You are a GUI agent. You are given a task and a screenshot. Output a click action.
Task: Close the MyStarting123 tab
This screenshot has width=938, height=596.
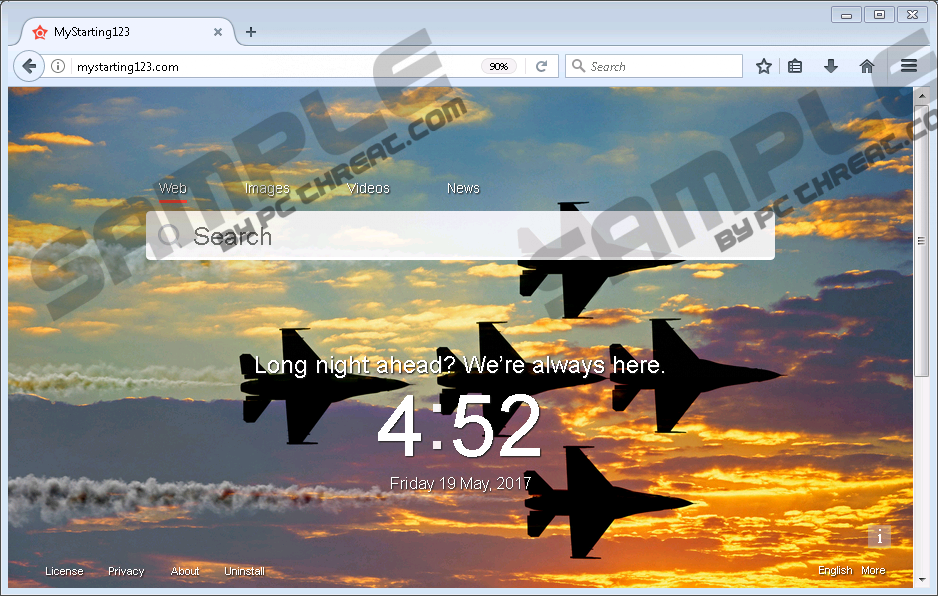click(x=218, y=32)
